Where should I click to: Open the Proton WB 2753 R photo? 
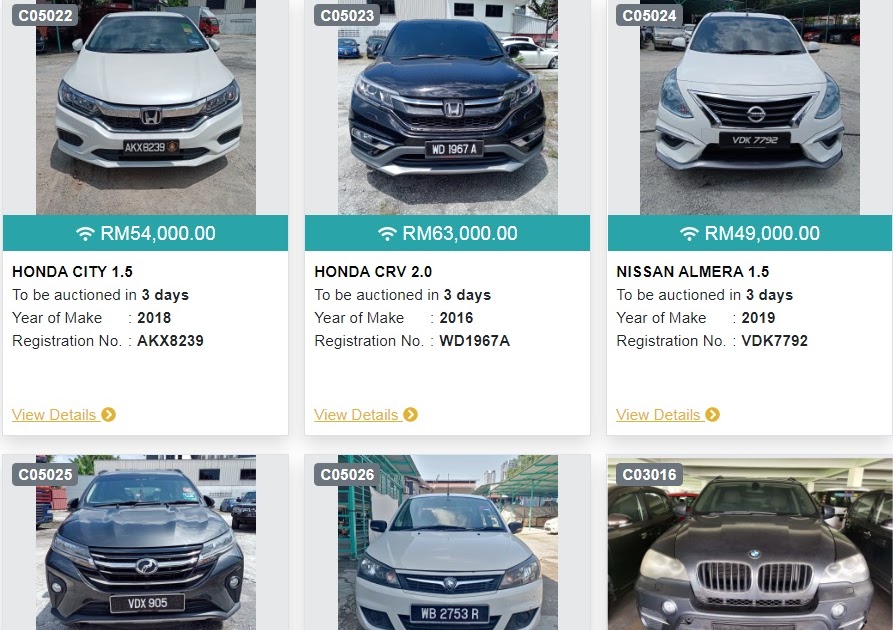(x=448, y=542)
